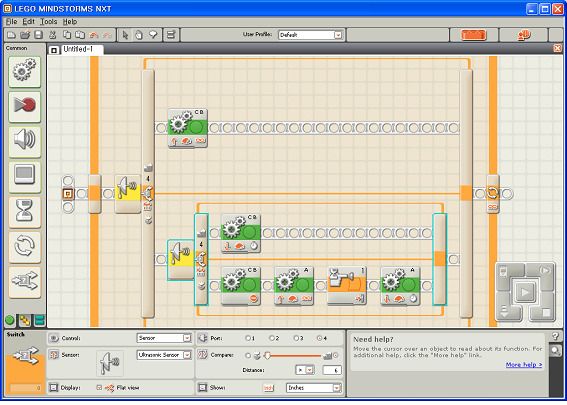Click the Undo toolbar icon

pos(94,35)
